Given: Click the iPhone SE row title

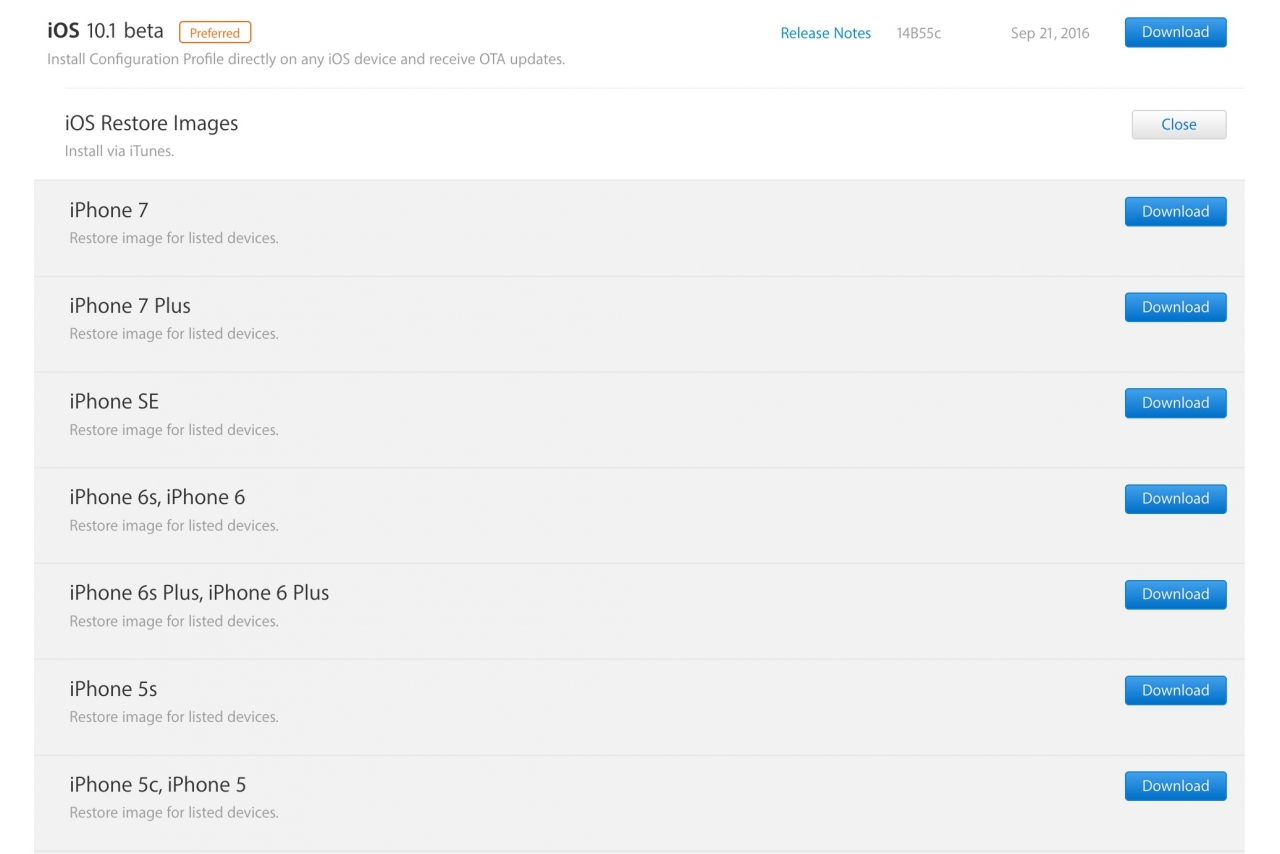Looking at the screenshot, I should coord(114,401).
